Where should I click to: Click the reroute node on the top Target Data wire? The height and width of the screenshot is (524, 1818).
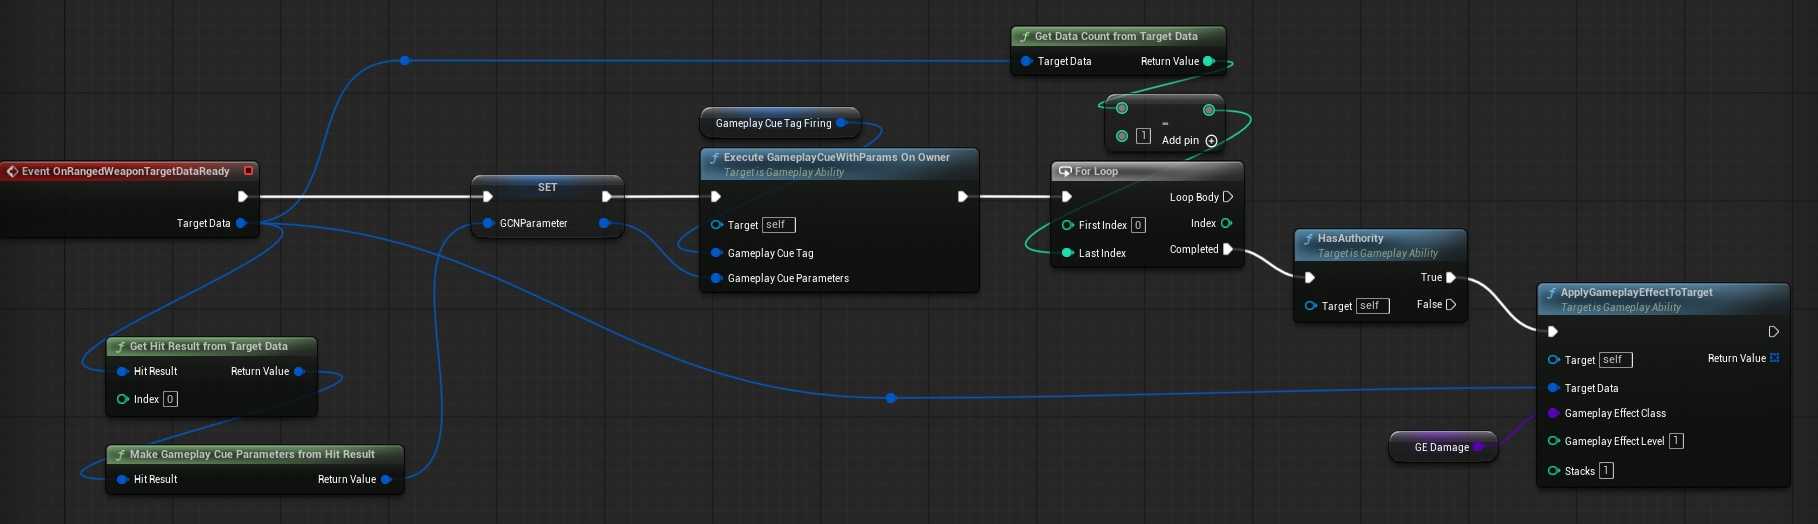(405, 61)
